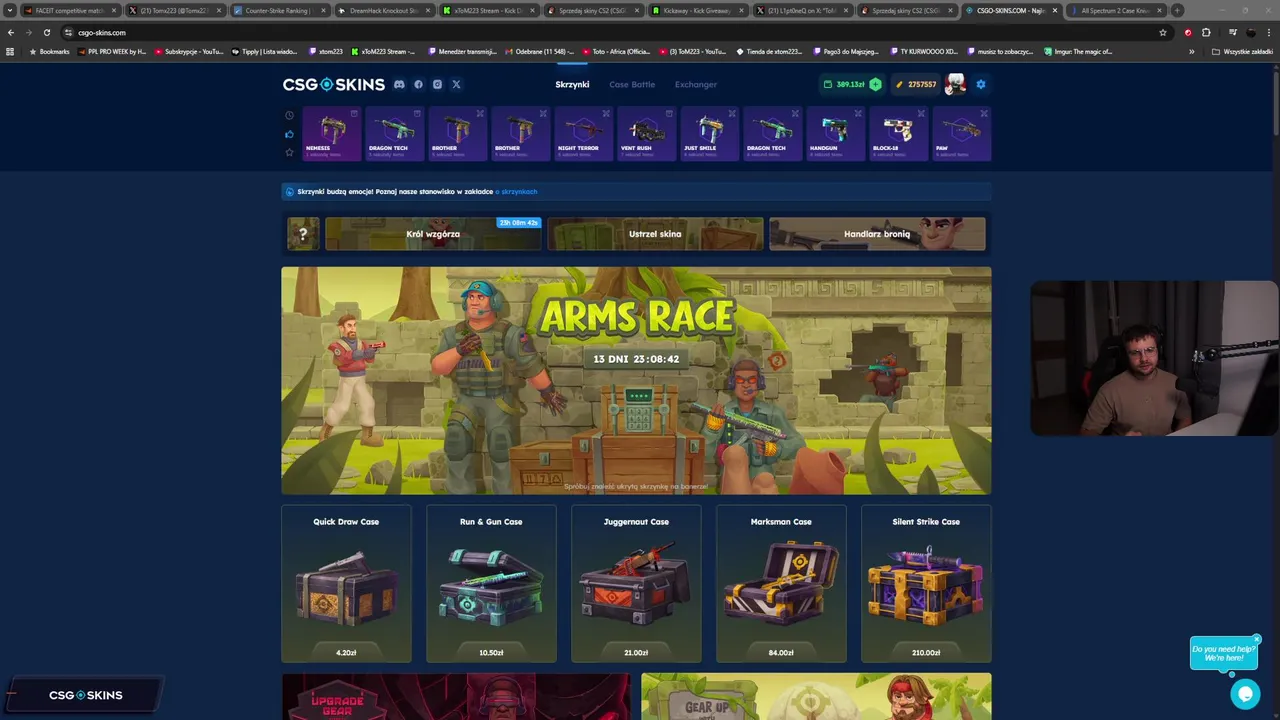Select the Case Battle navigation tab
This screenshot has width=1280, height=720.
632,85
